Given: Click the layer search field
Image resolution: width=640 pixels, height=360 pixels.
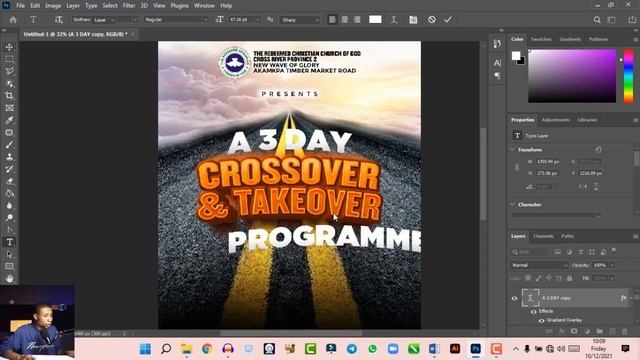Looking at the screenshot, I should (x=530, y=252).
